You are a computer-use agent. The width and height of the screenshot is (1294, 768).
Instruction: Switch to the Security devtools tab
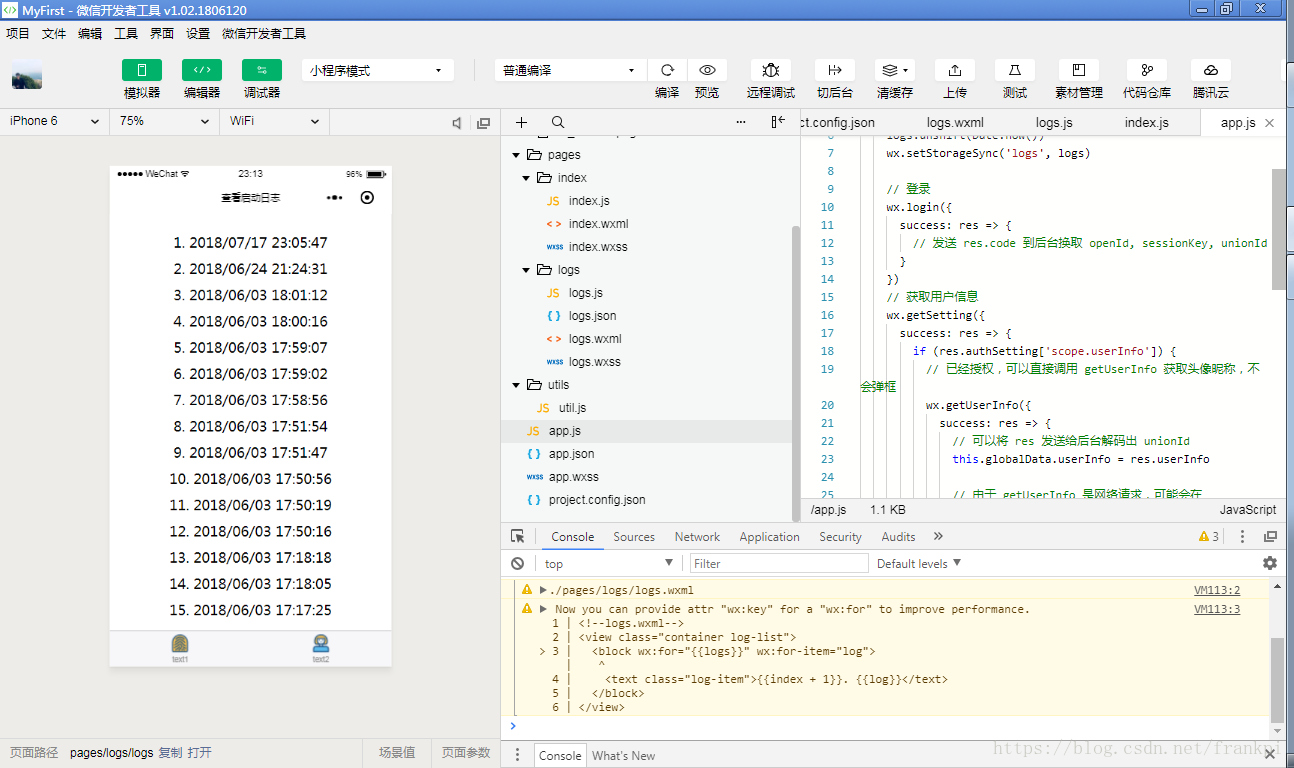point(840,537)
